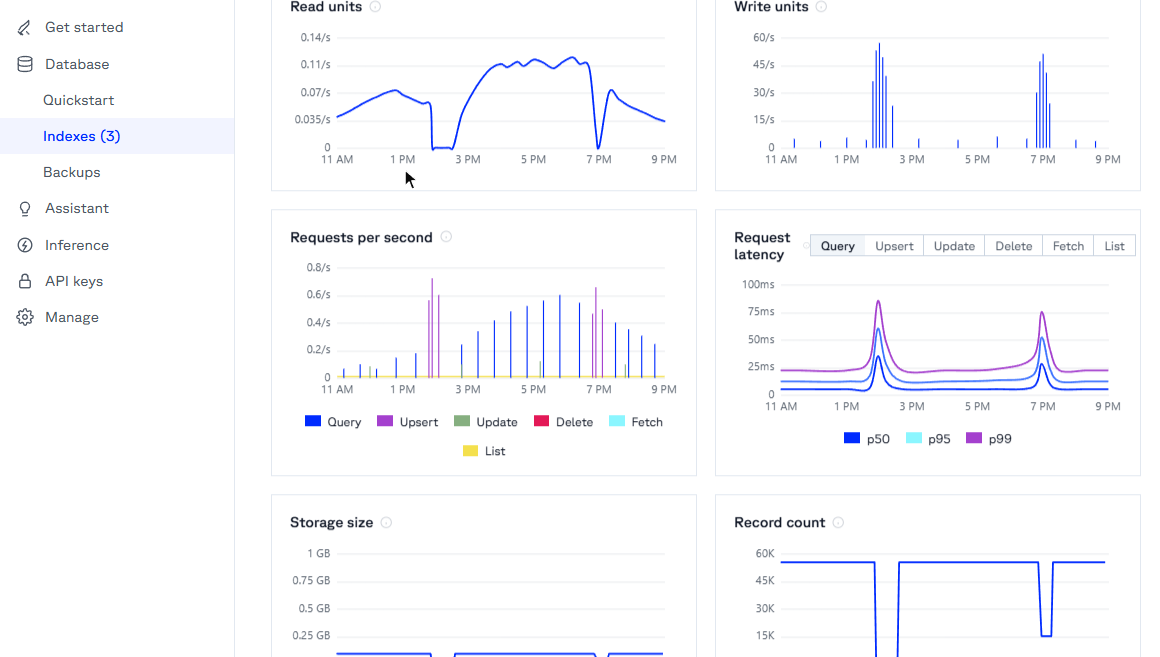
Task: Toggle p99 latency legend swatch
Action: tap(974, 438)
